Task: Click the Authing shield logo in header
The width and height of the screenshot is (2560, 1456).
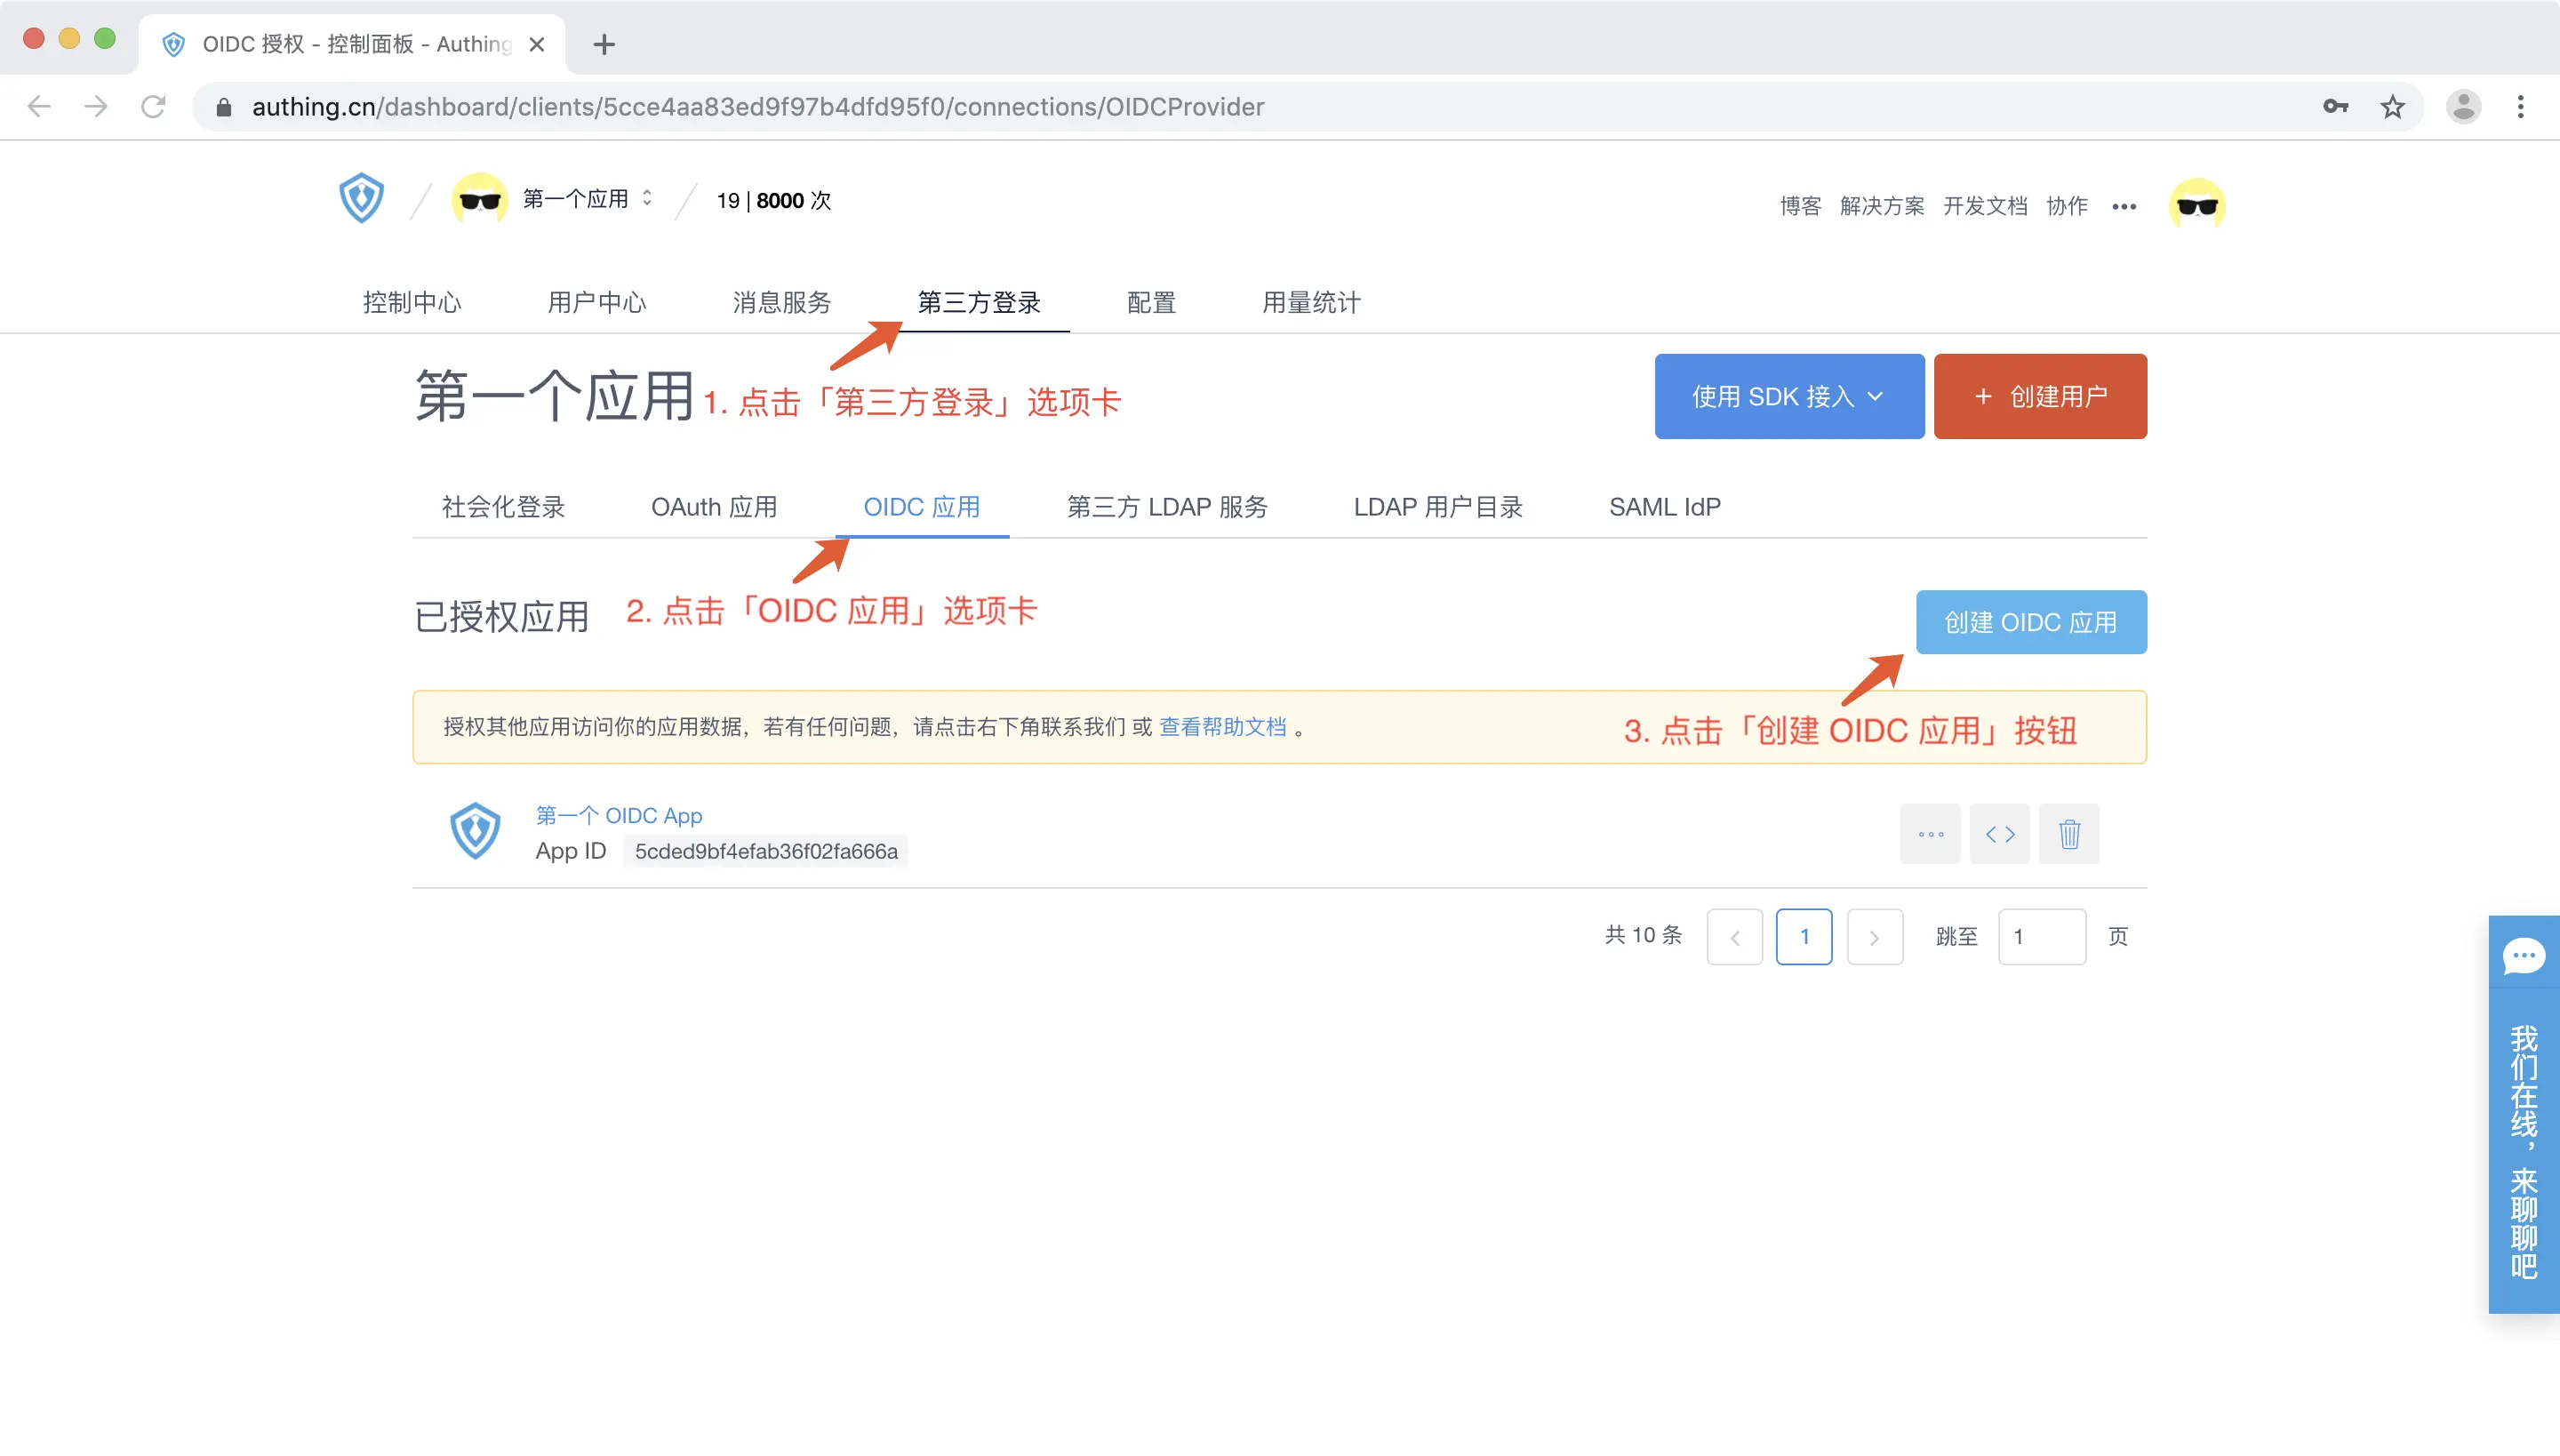Action: coord(361,198)
